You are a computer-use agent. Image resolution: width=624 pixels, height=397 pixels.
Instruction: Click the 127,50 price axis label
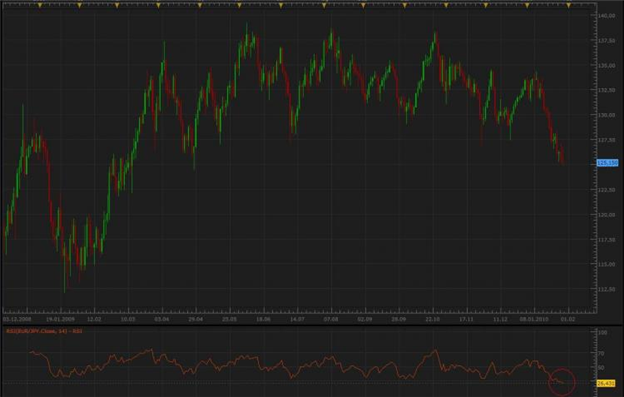coord(606,140)
